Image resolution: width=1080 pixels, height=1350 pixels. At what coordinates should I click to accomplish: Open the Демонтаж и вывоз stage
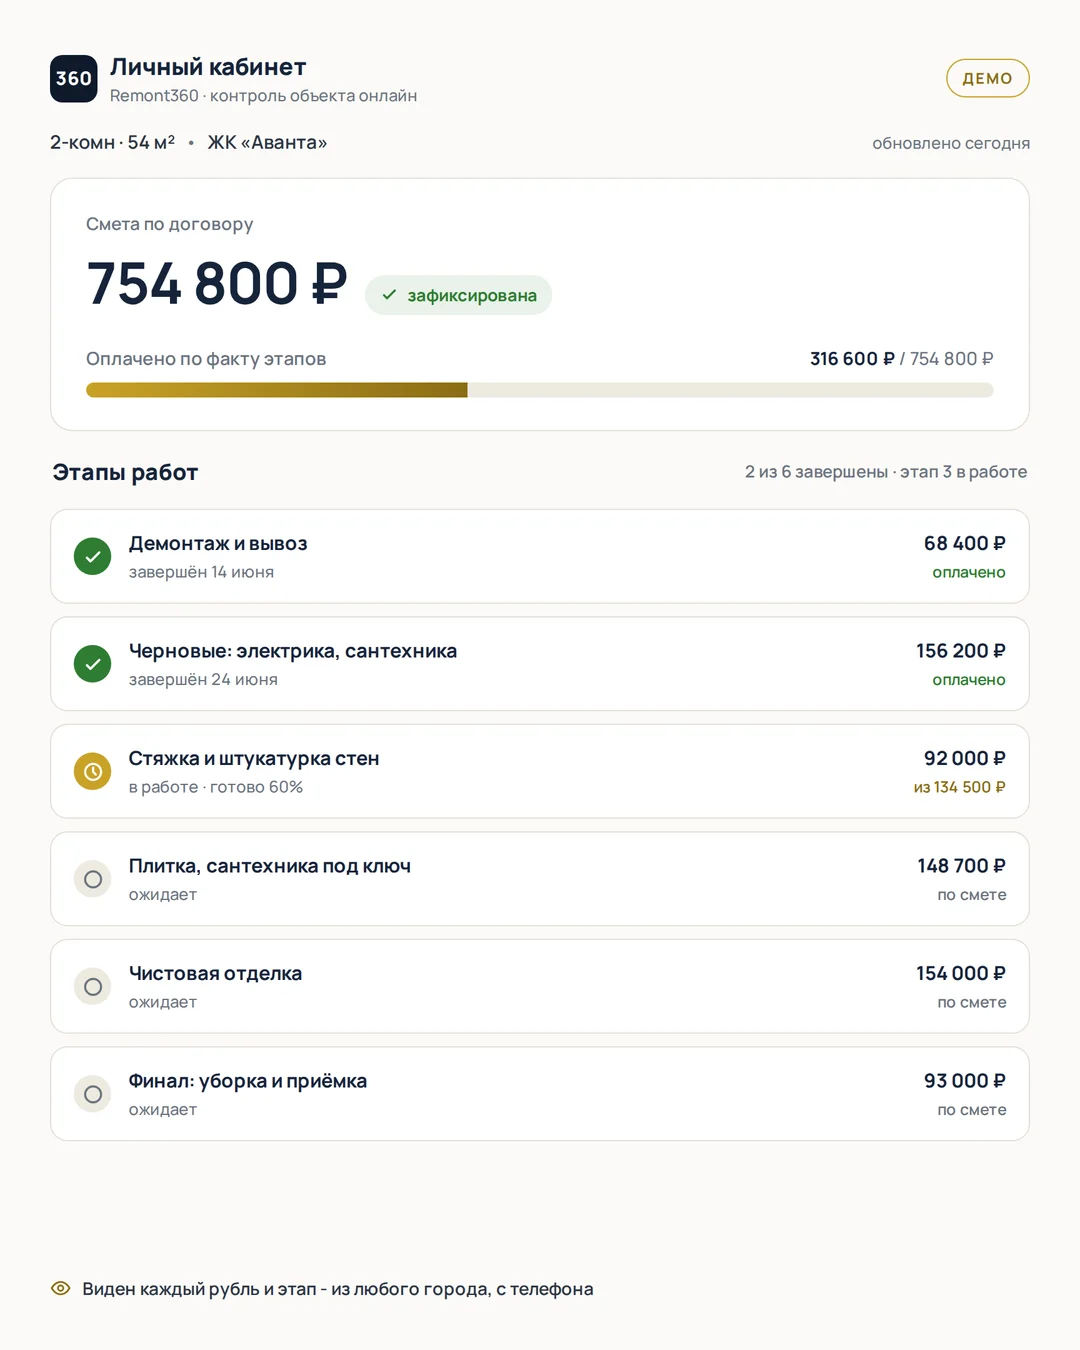(540, 557)
